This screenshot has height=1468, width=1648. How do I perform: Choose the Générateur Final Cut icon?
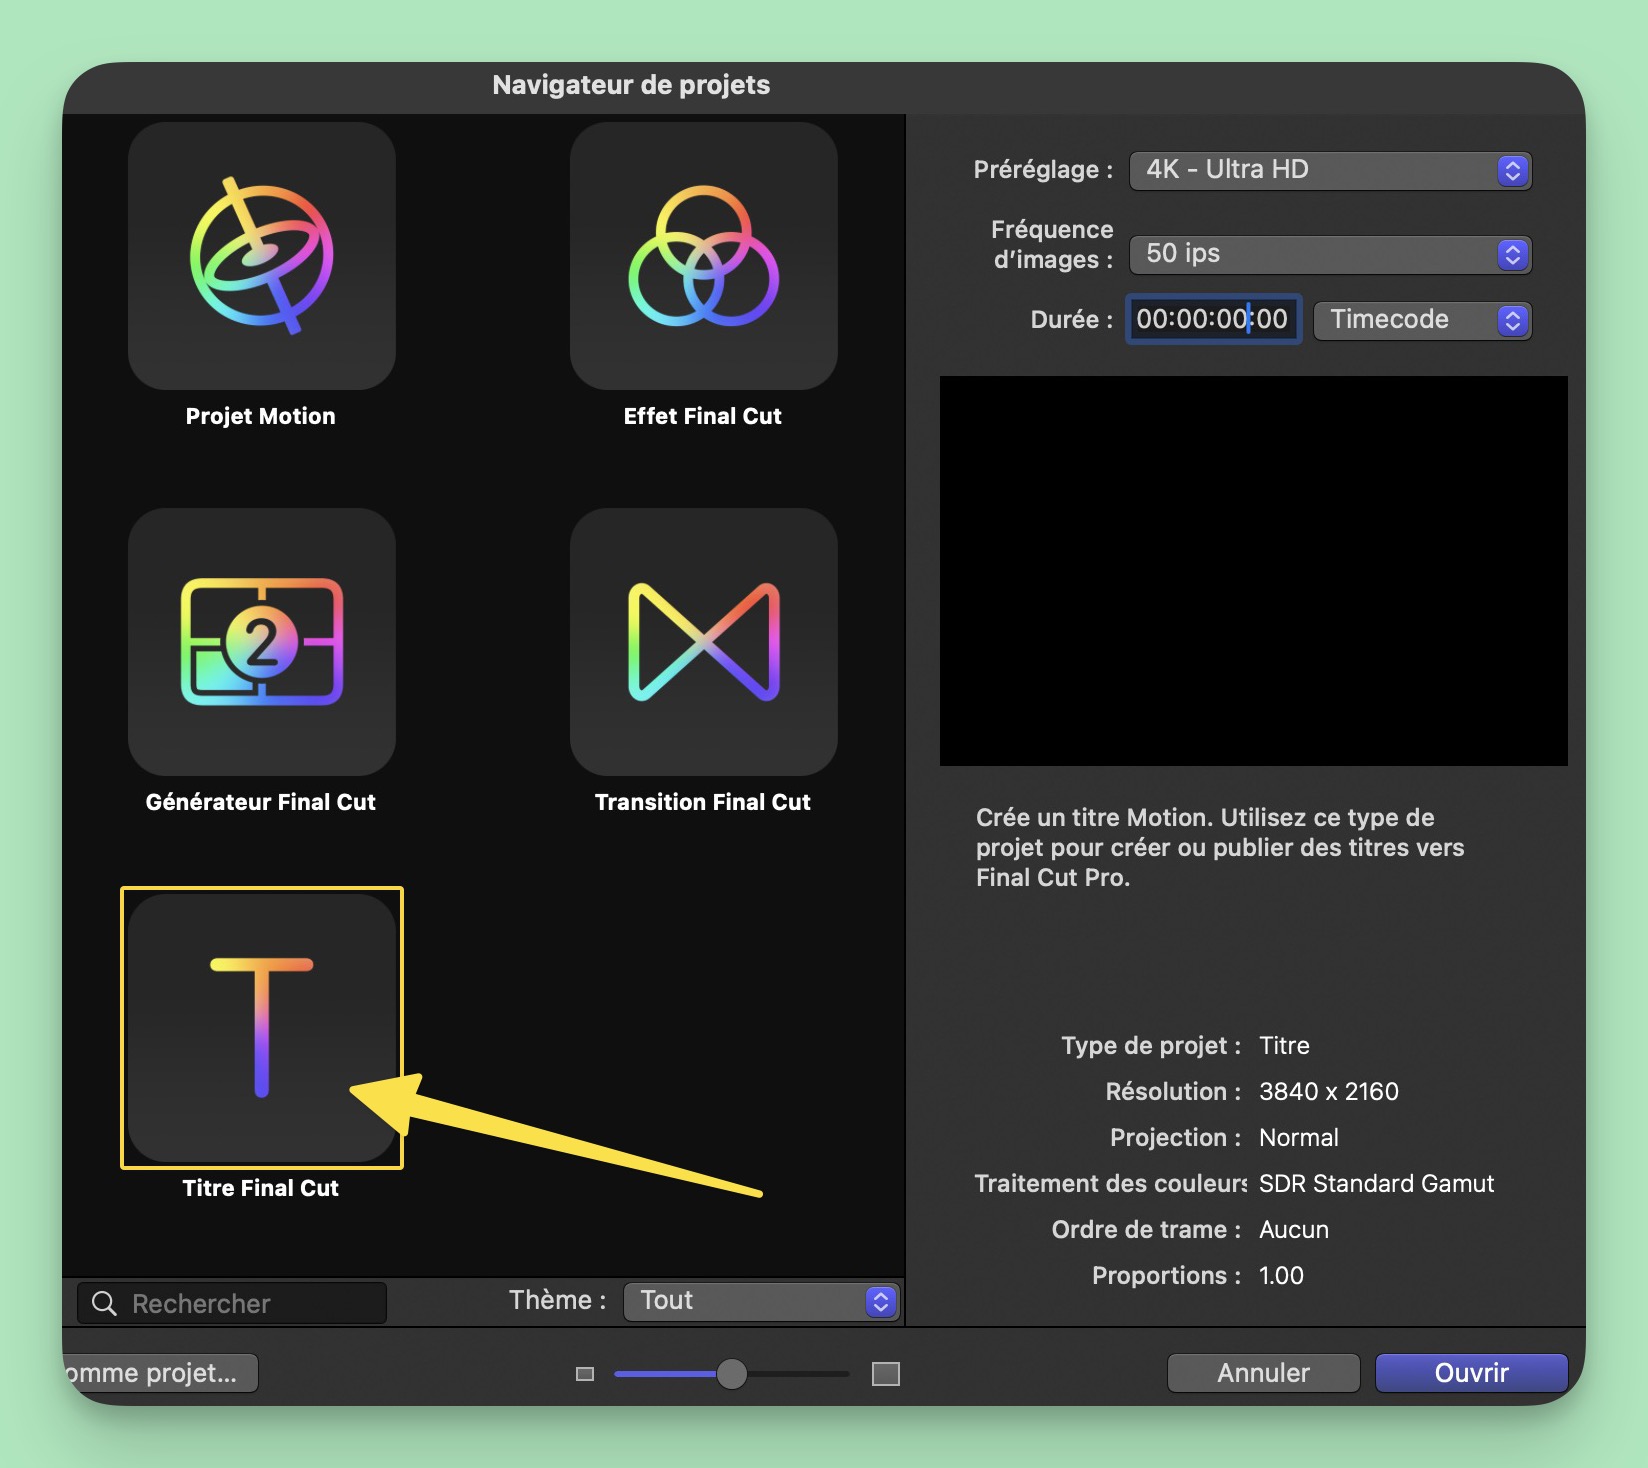point(262,642)
